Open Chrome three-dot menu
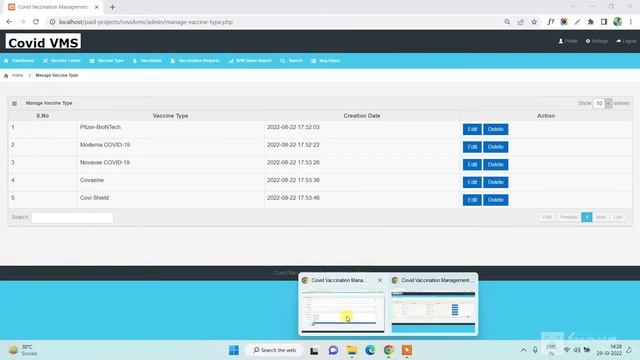This screenshot has height=360, width=640. [631, 22]
